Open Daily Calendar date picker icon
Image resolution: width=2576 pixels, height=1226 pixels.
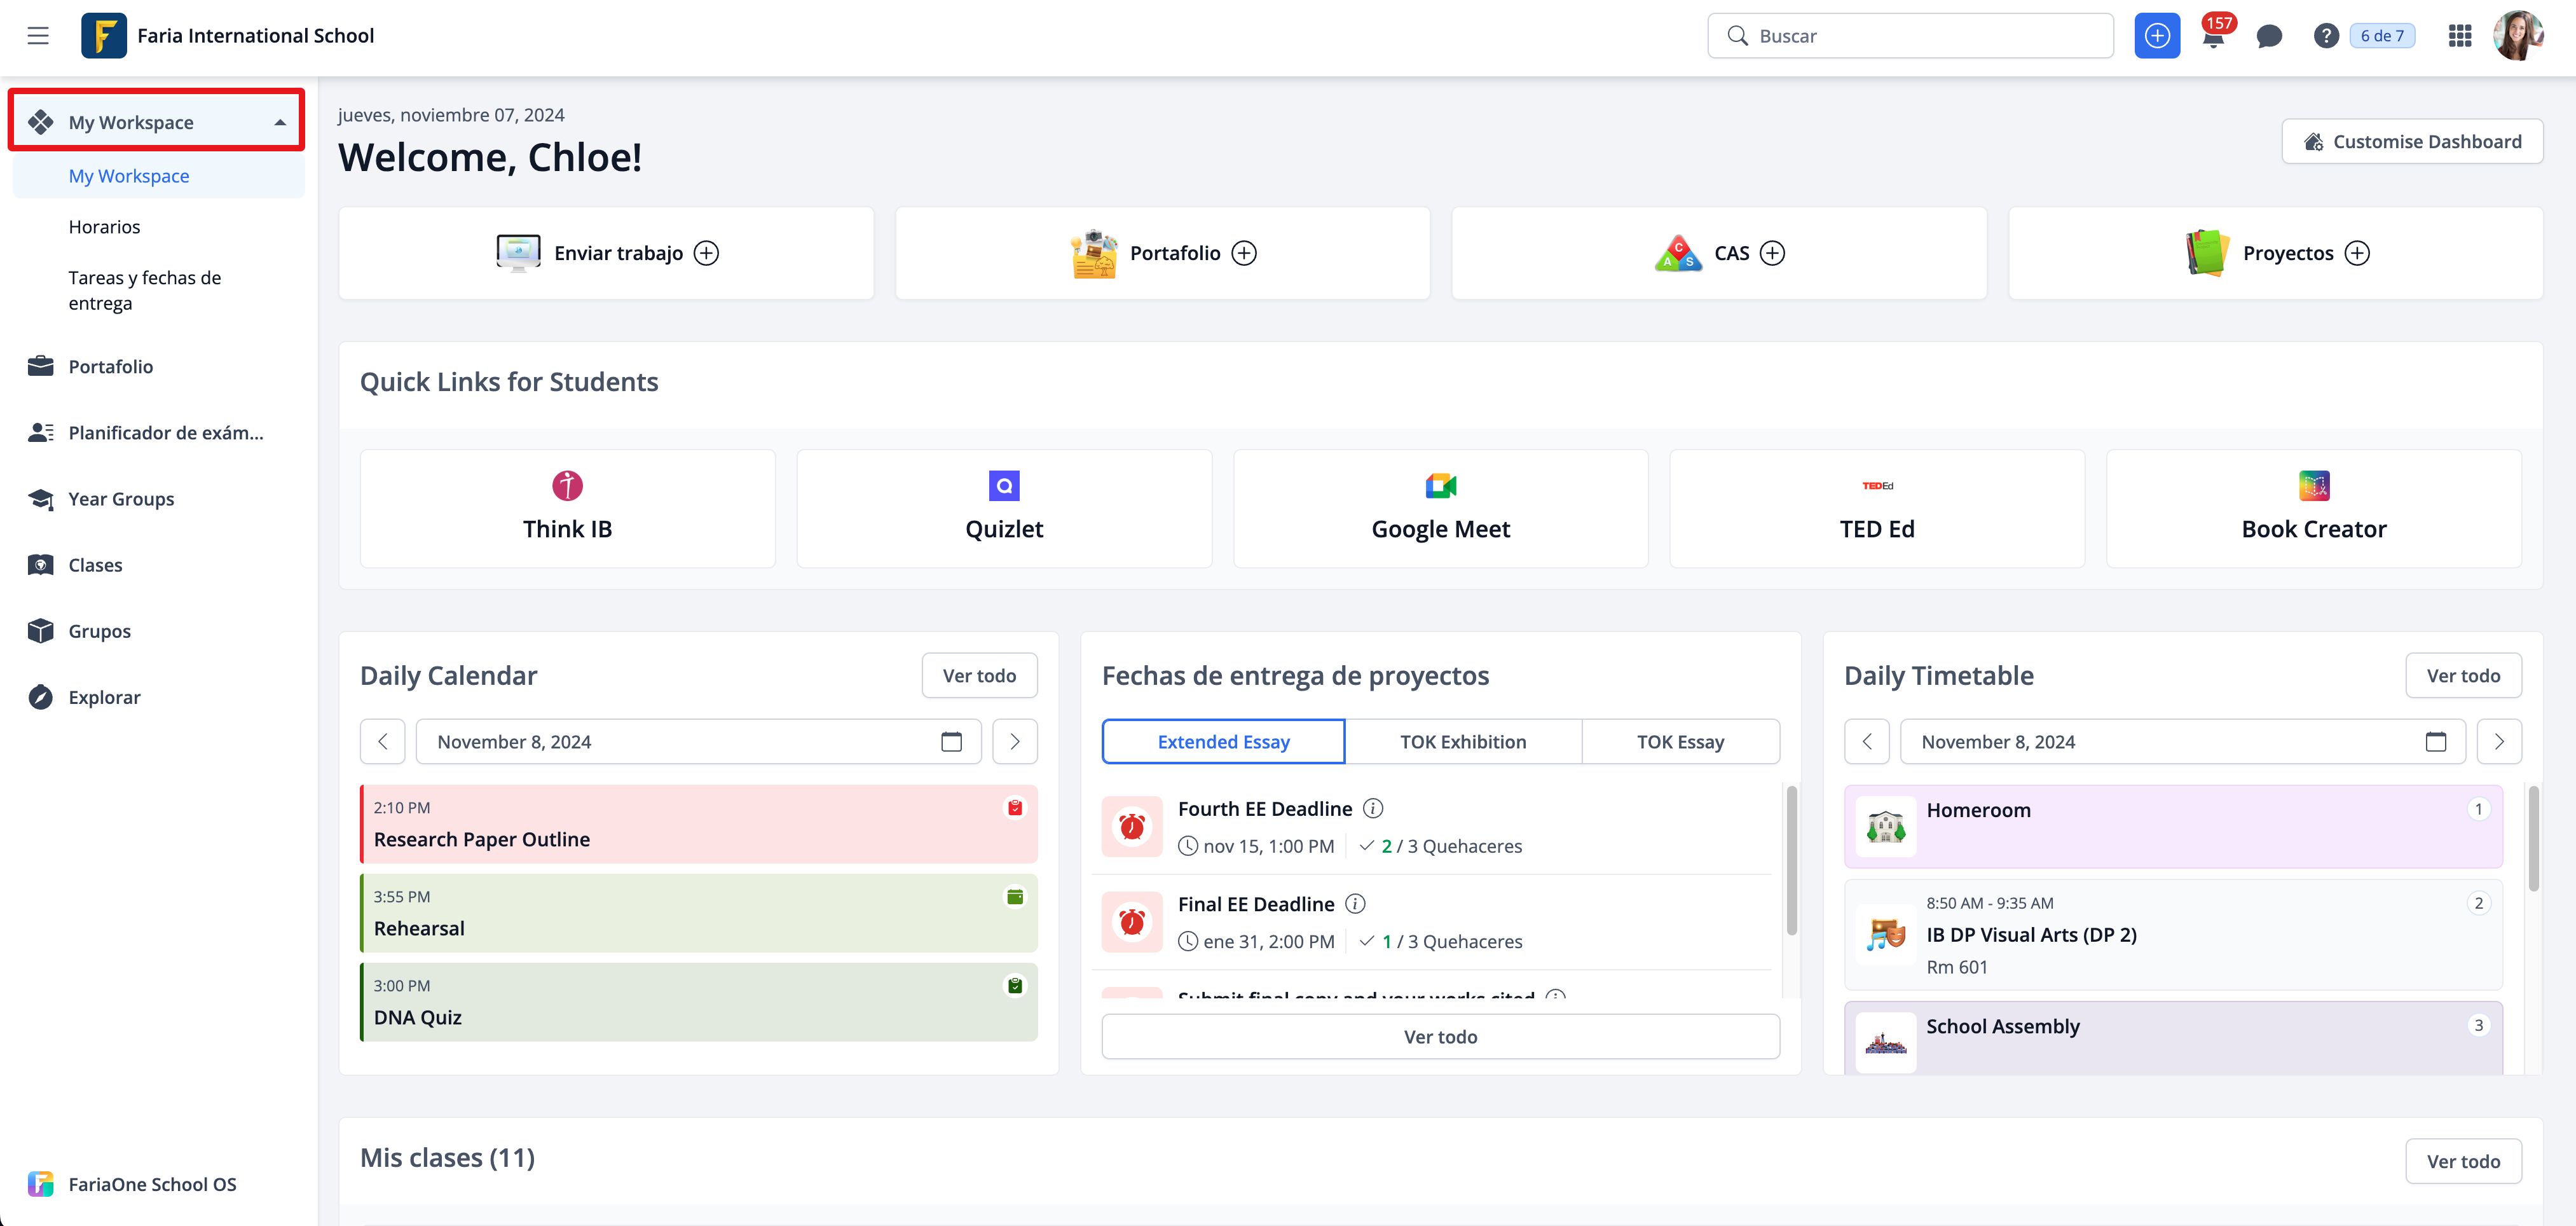[951, 741]
